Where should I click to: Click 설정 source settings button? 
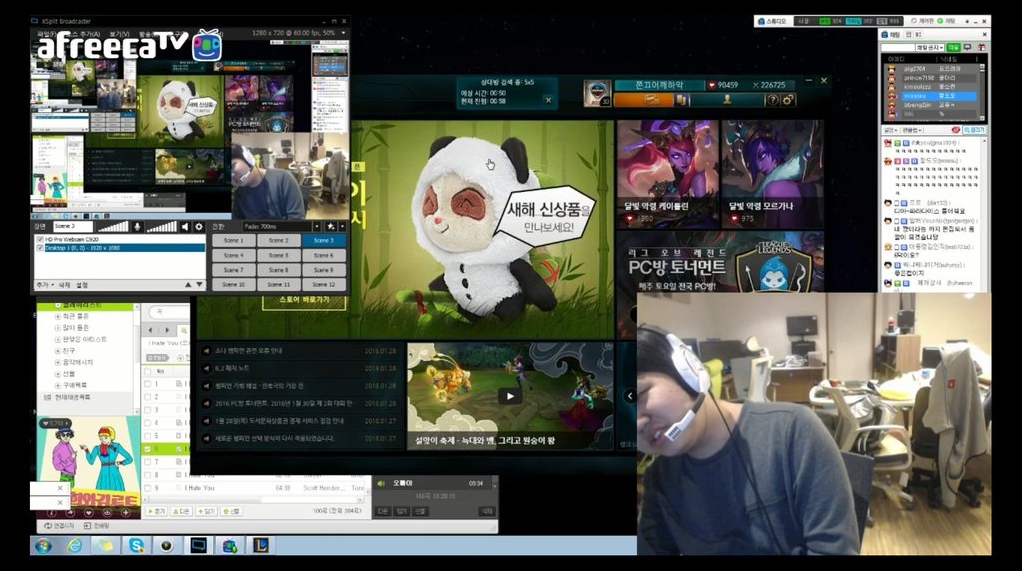click(x=81, y=285)
